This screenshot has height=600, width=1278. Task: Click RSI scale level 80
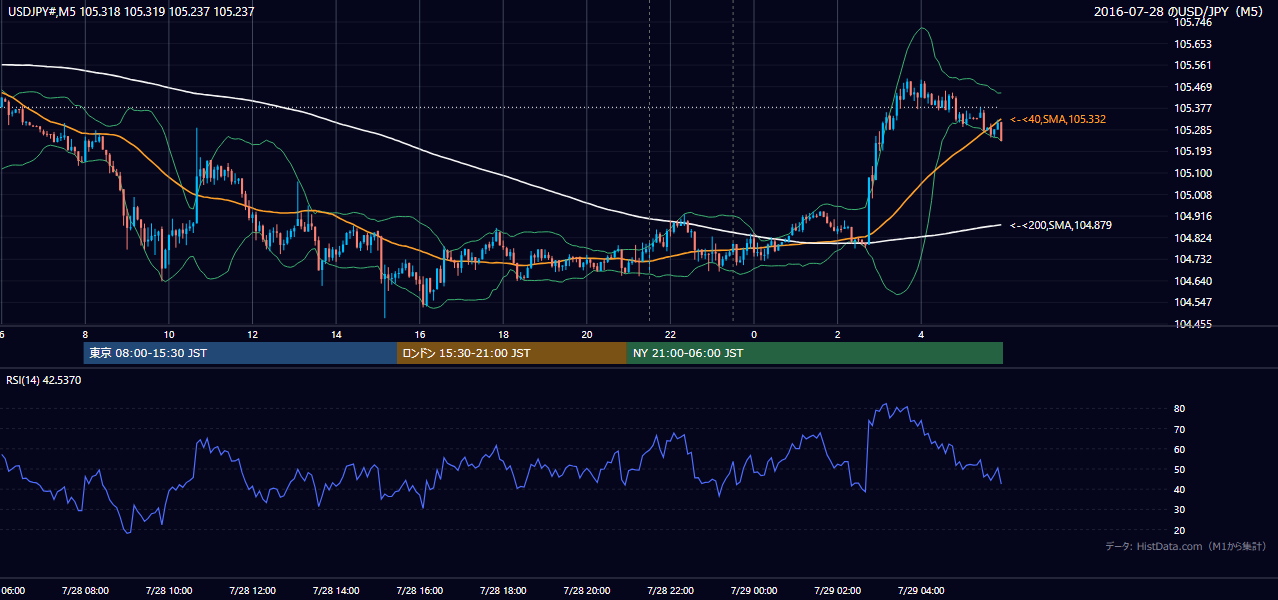point(1180,409)
